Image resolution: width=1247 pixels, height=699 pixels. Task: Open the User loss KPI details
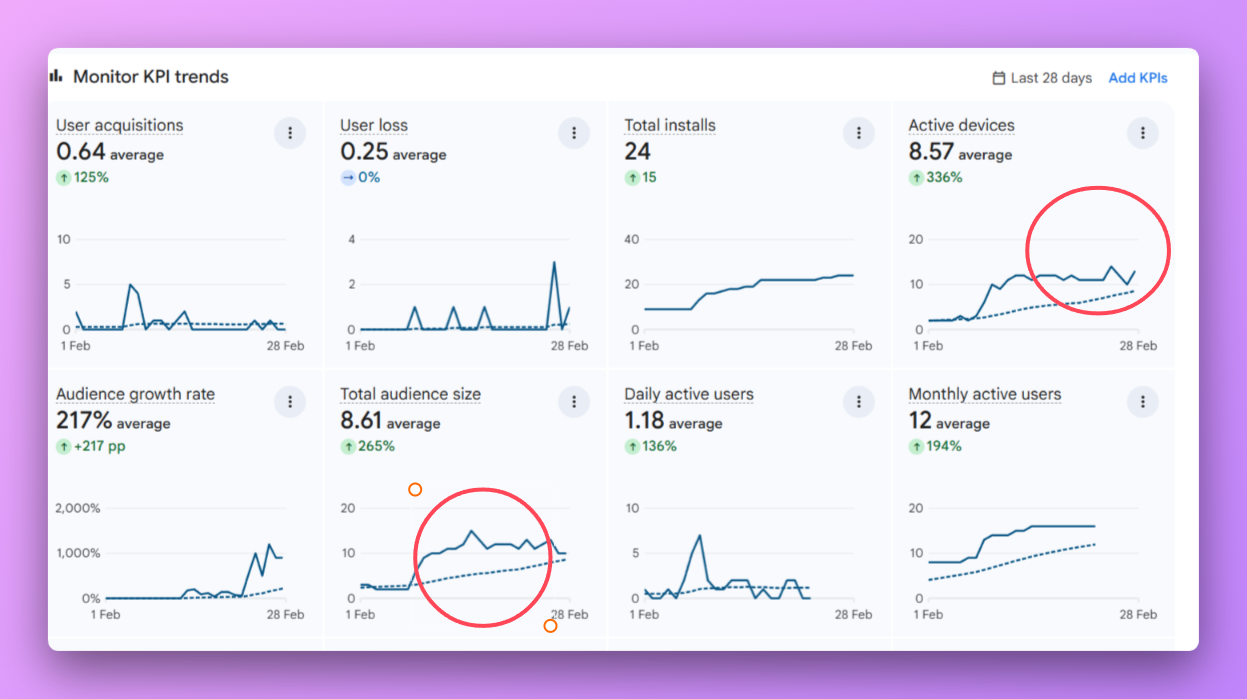374,125
